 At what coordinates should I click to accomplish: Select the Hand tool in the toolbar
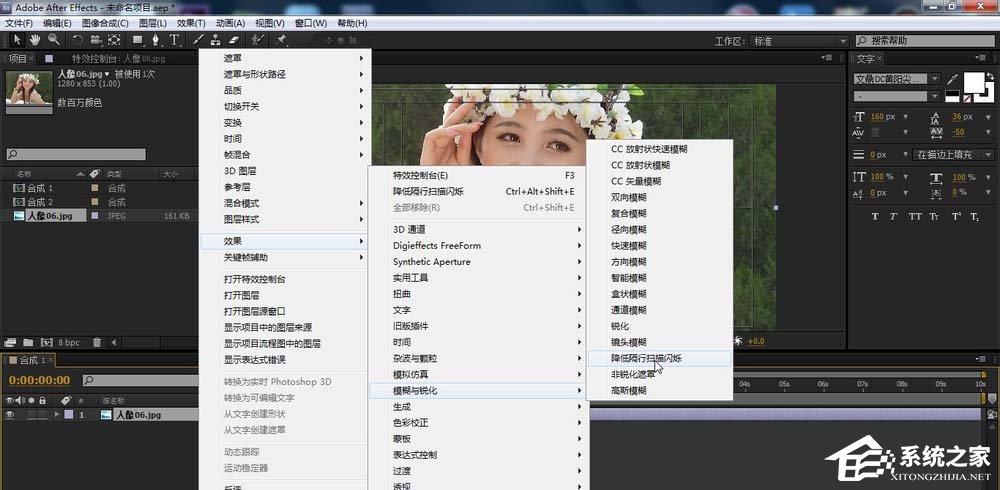[x=35, y=40]
